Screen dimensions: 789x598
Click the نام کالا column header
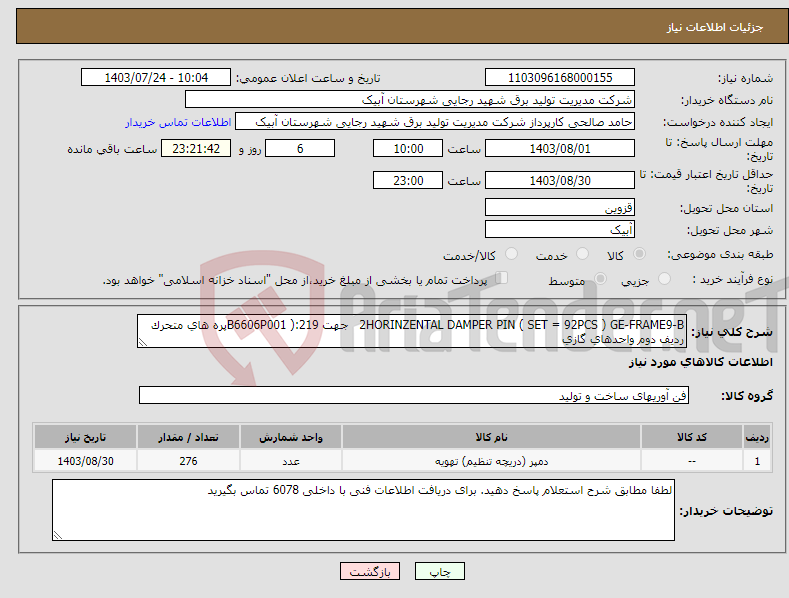point(491,437)
